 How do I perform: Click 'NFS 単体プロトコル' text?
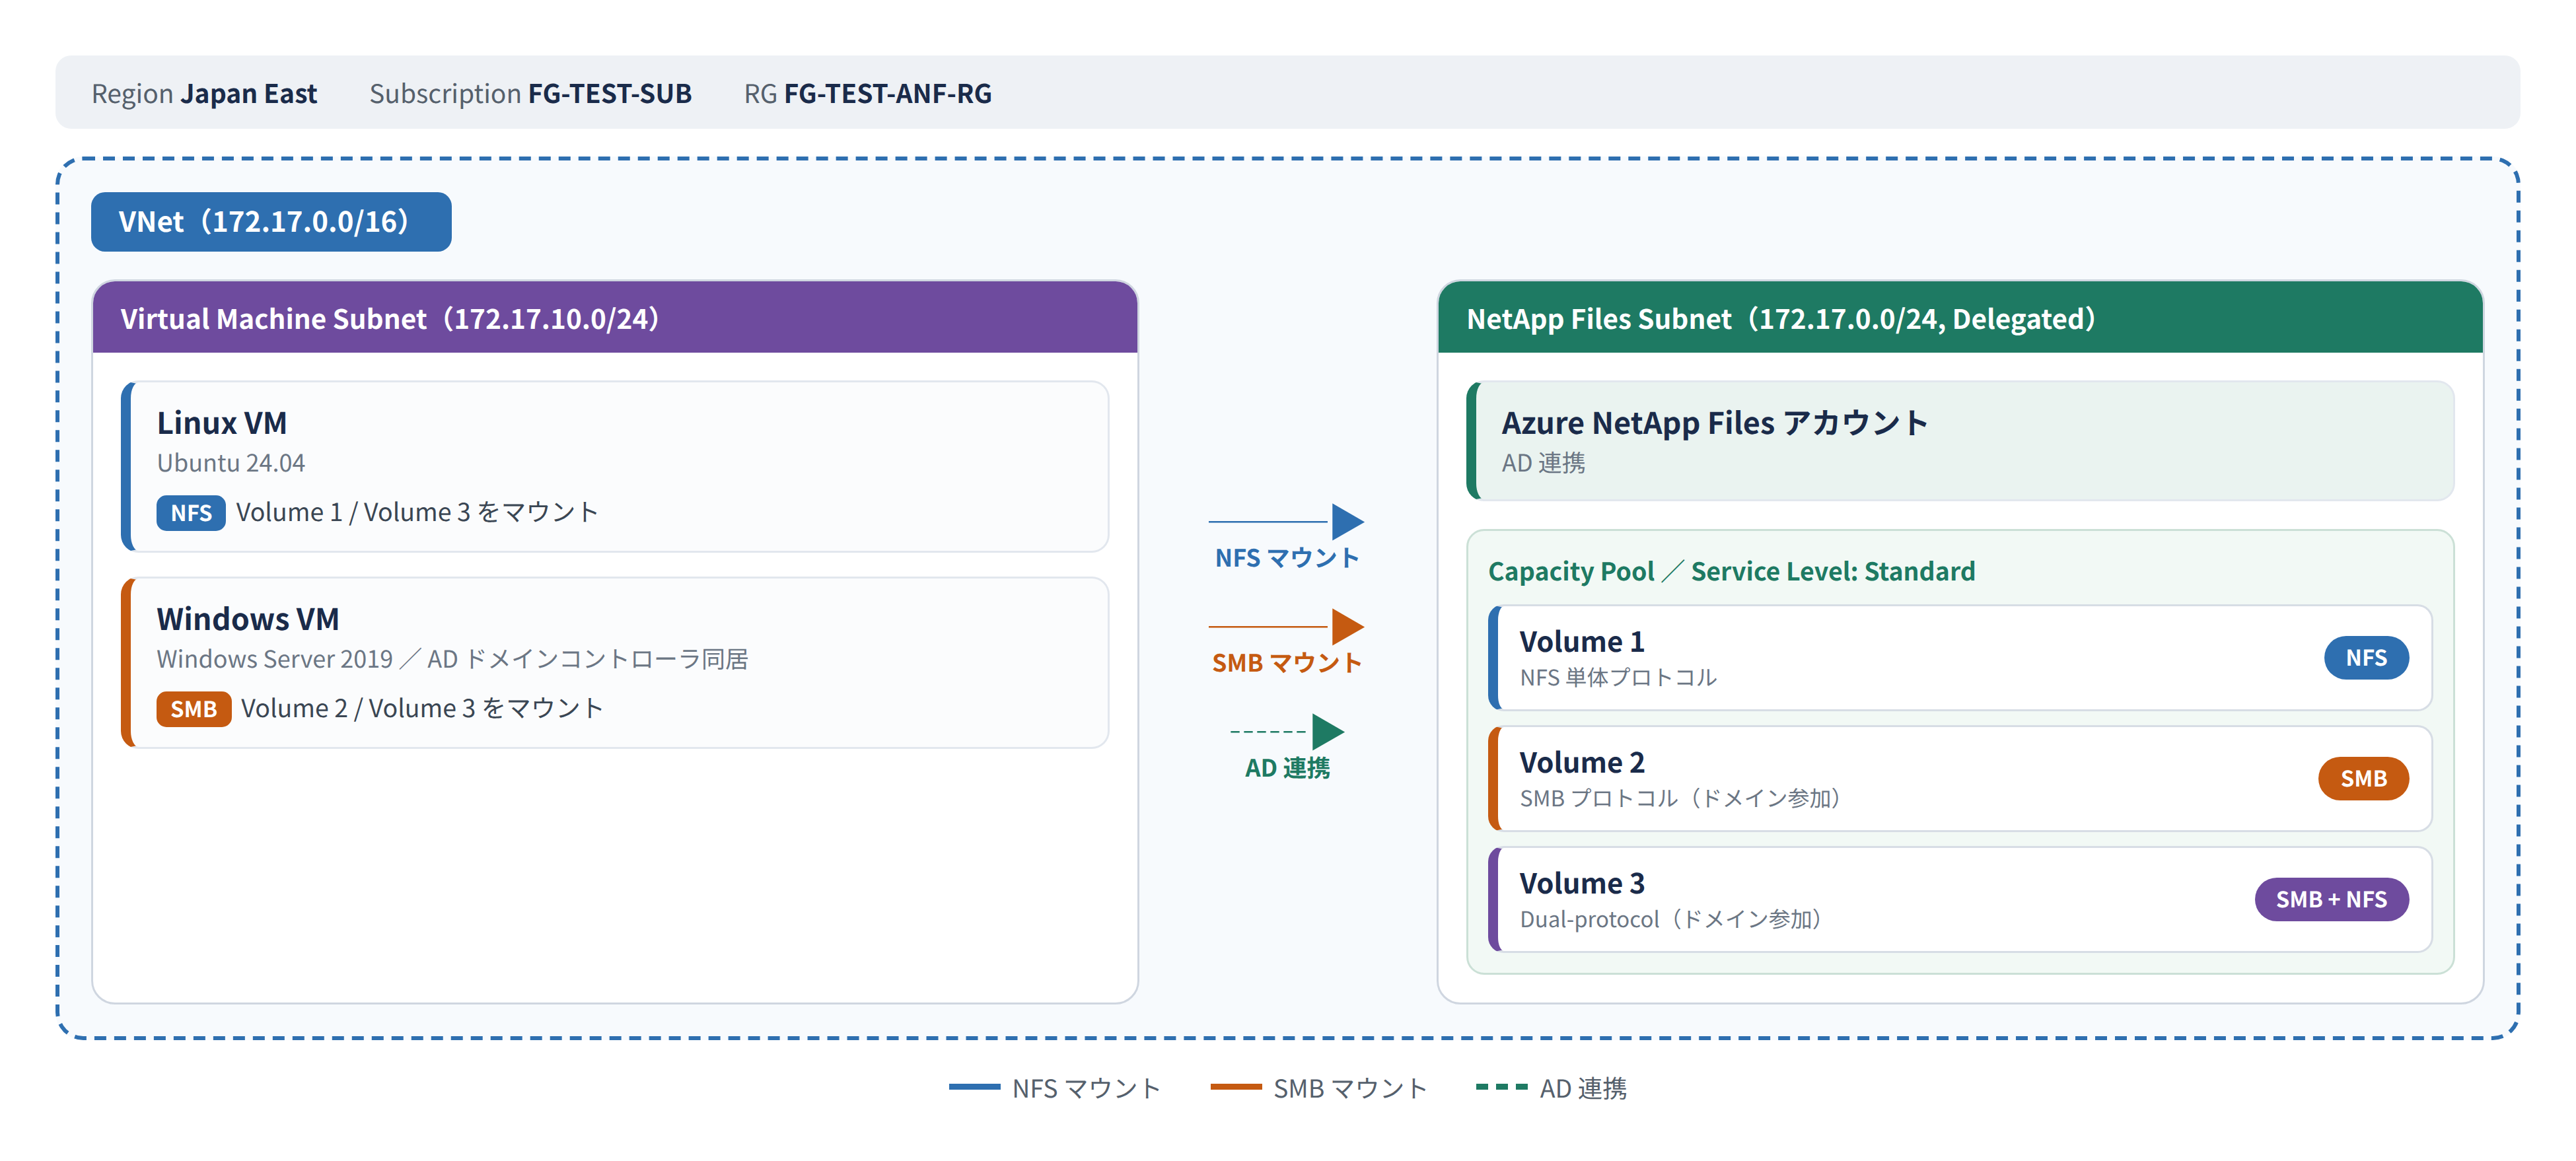[x=1618, y=678]
